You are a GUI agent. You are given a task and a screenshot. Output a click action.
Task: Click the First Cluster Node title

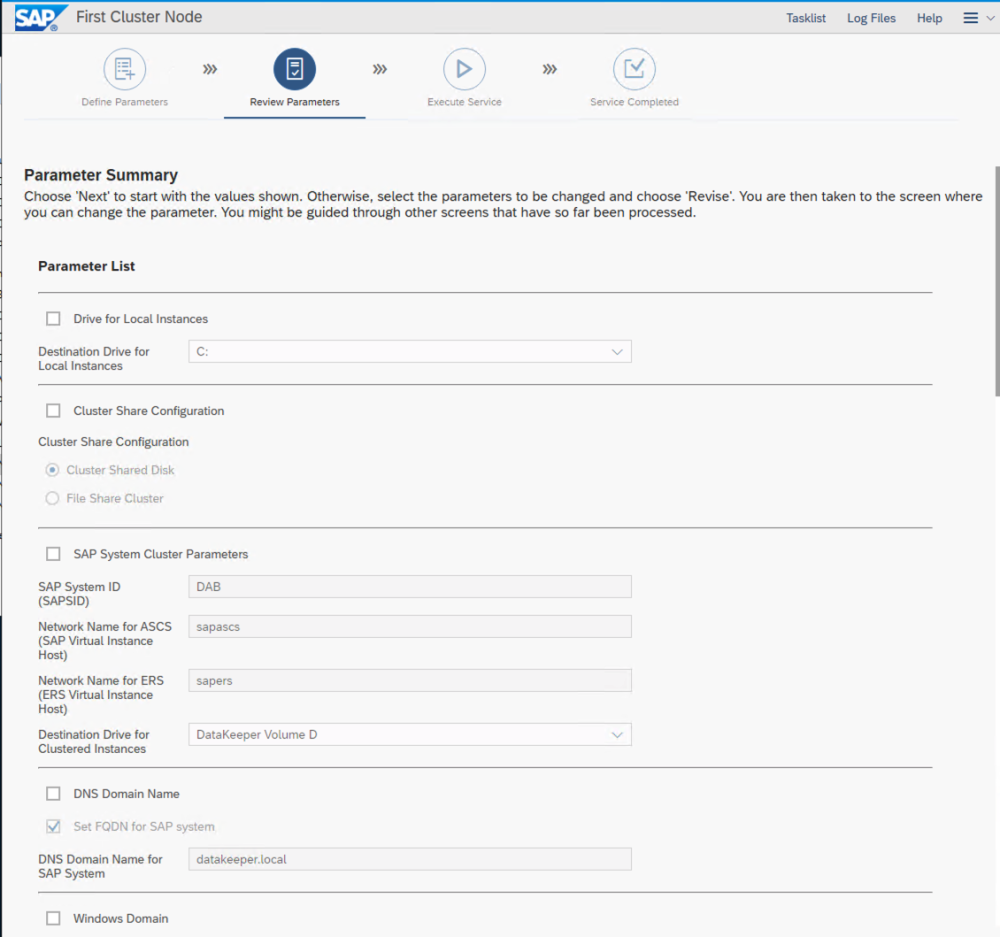tap(139, 17)
